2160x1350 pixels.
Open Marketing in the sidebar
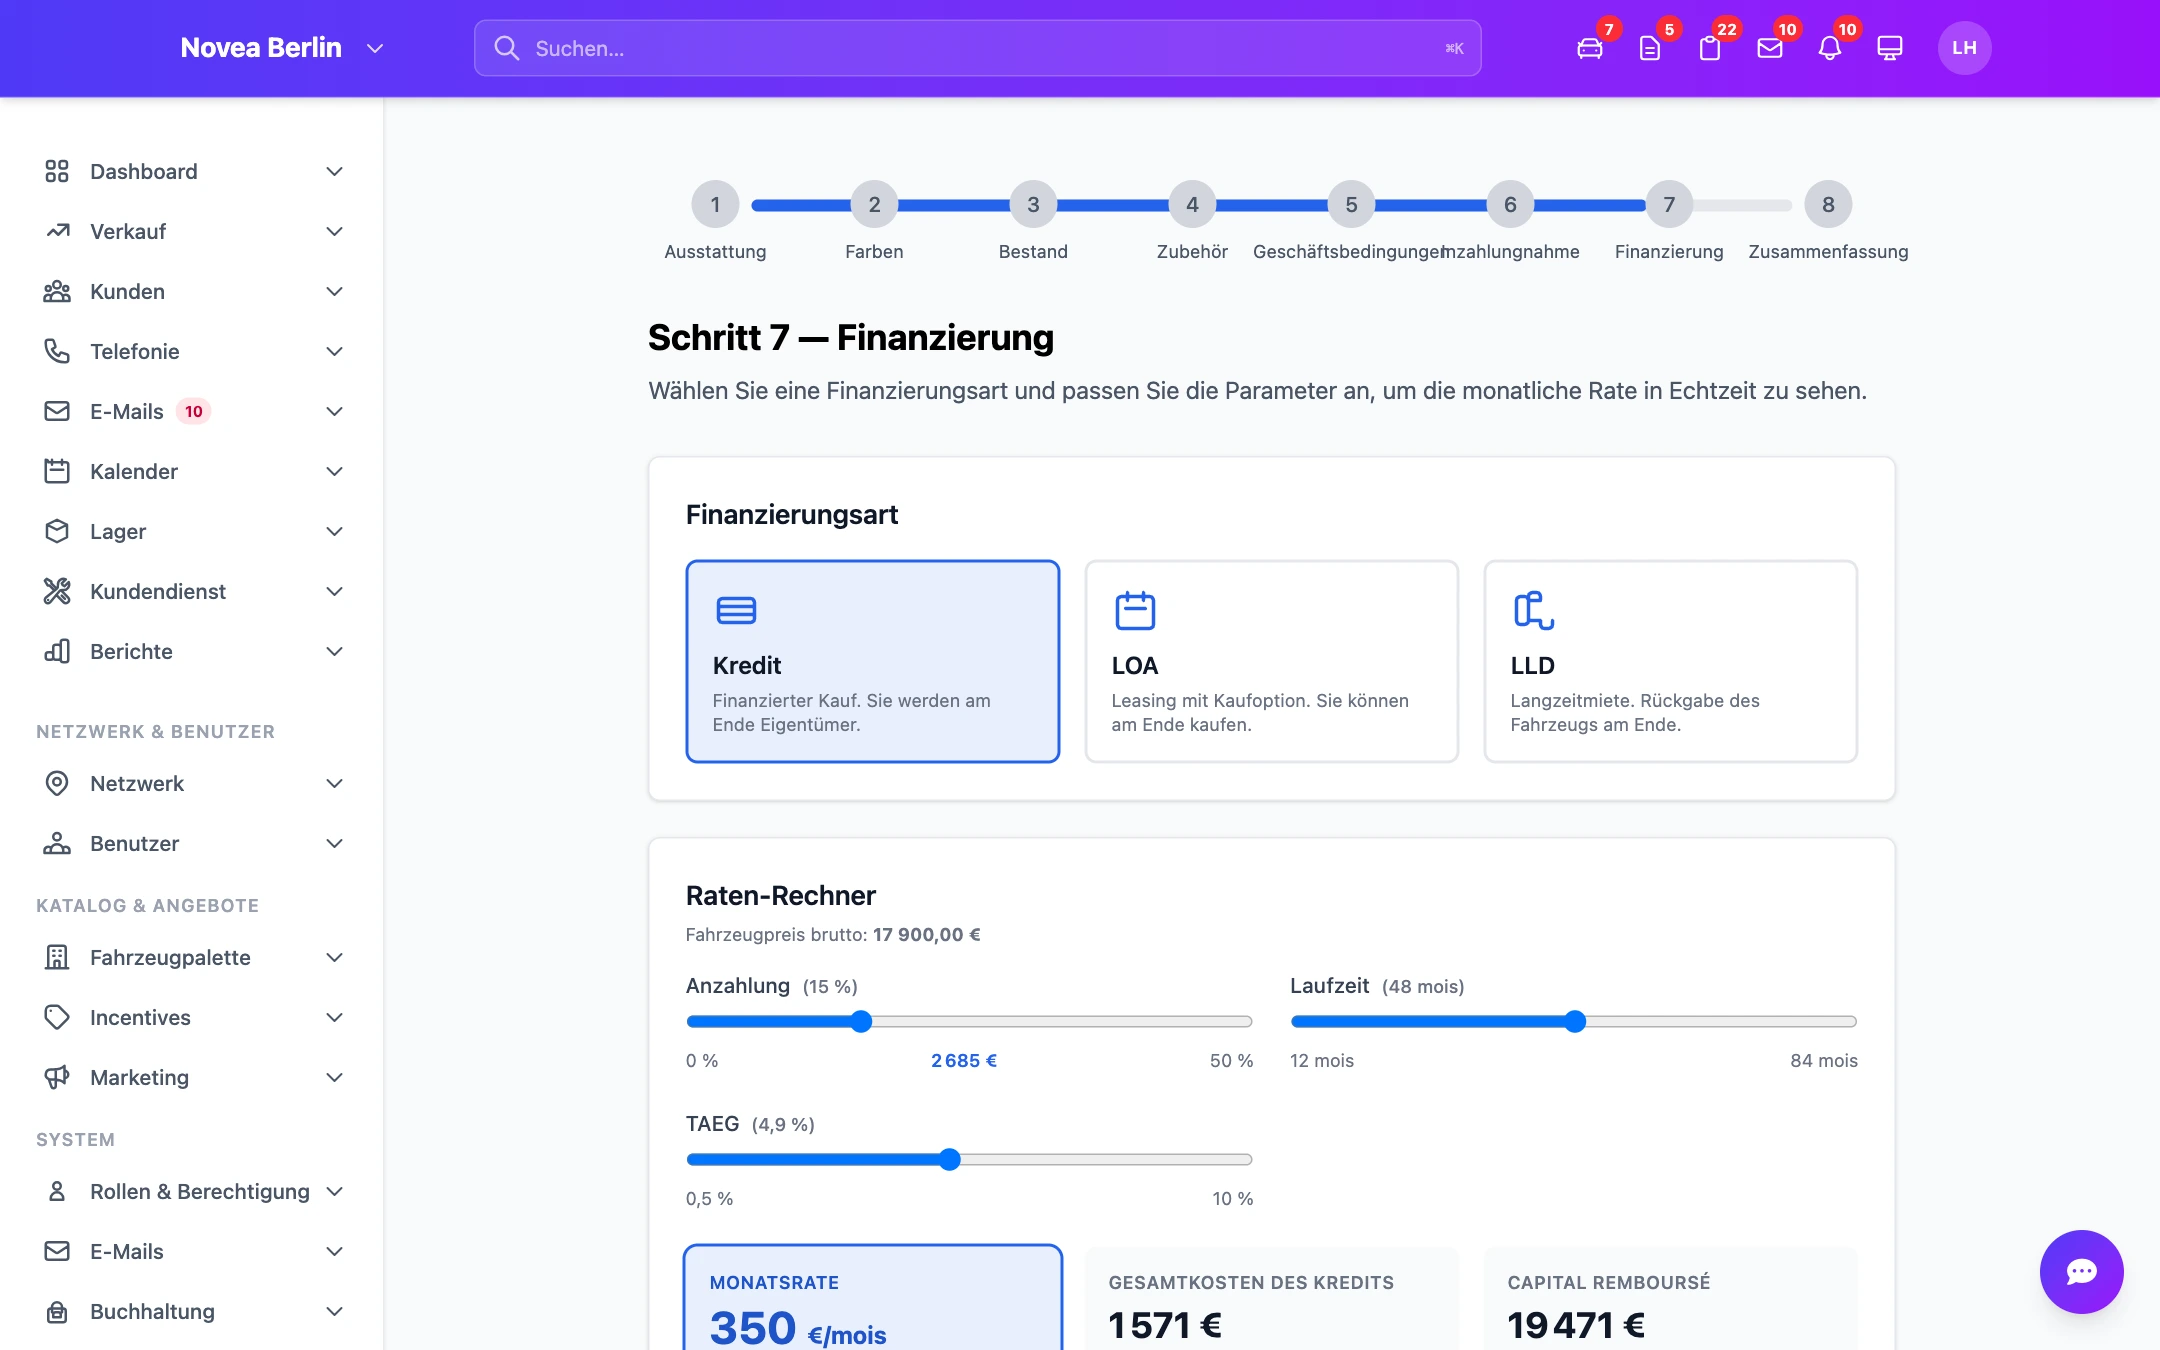192,1077
